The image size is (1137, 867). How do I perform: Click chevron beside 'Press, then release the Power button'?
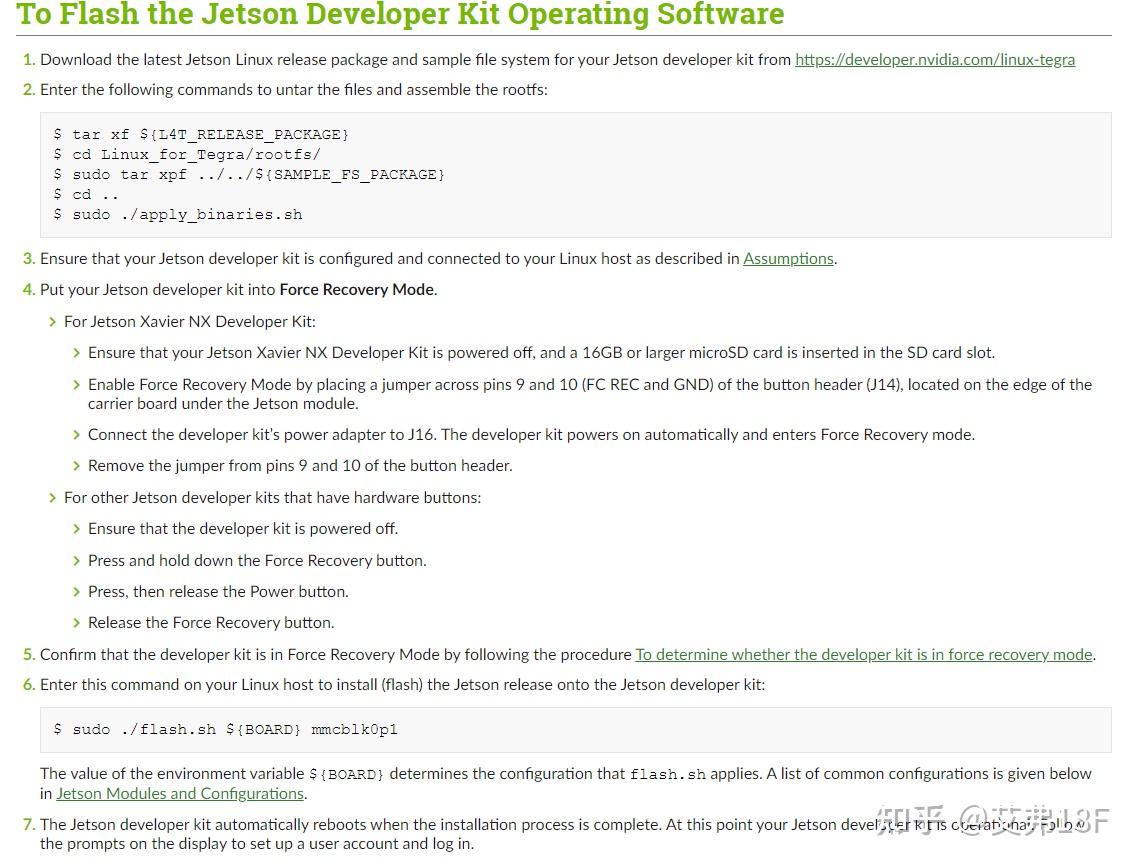point(76,592)
